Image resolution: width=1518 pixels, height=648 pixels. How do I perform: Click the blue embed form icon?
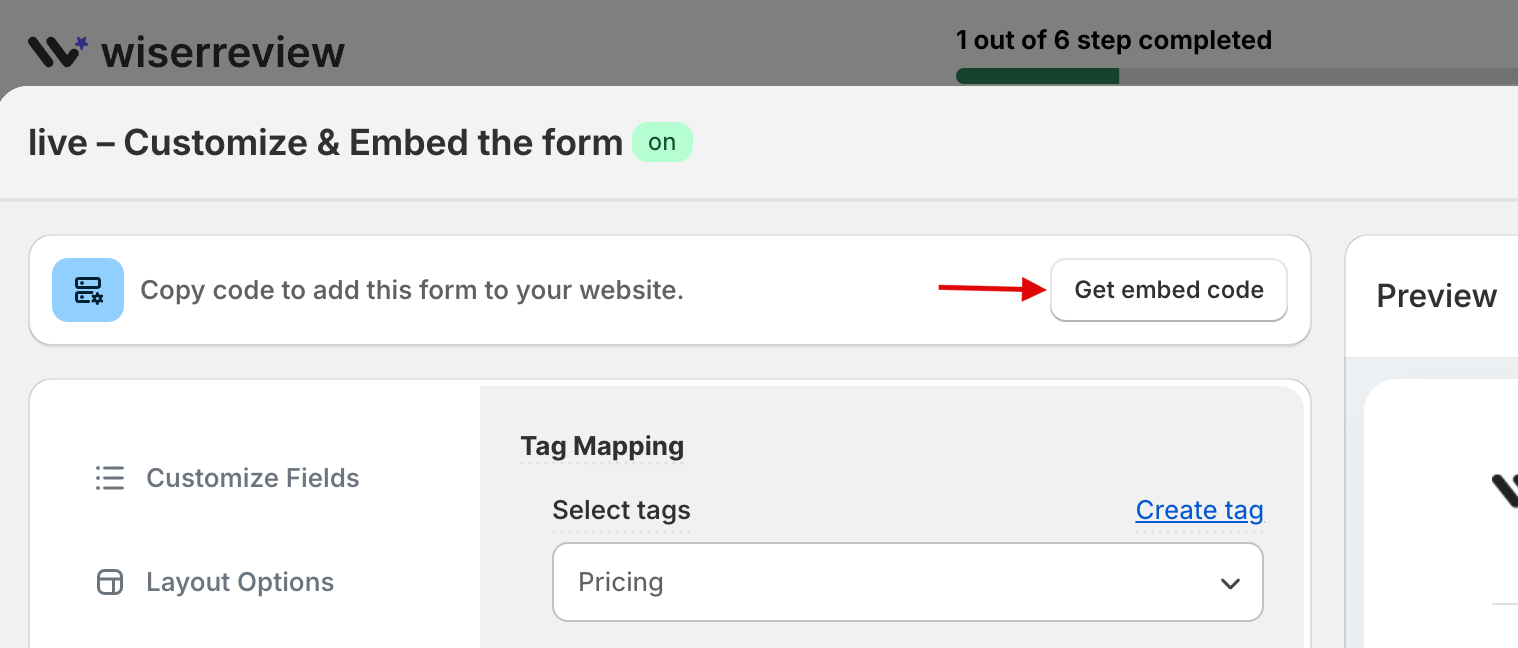(x=88, y=290)
